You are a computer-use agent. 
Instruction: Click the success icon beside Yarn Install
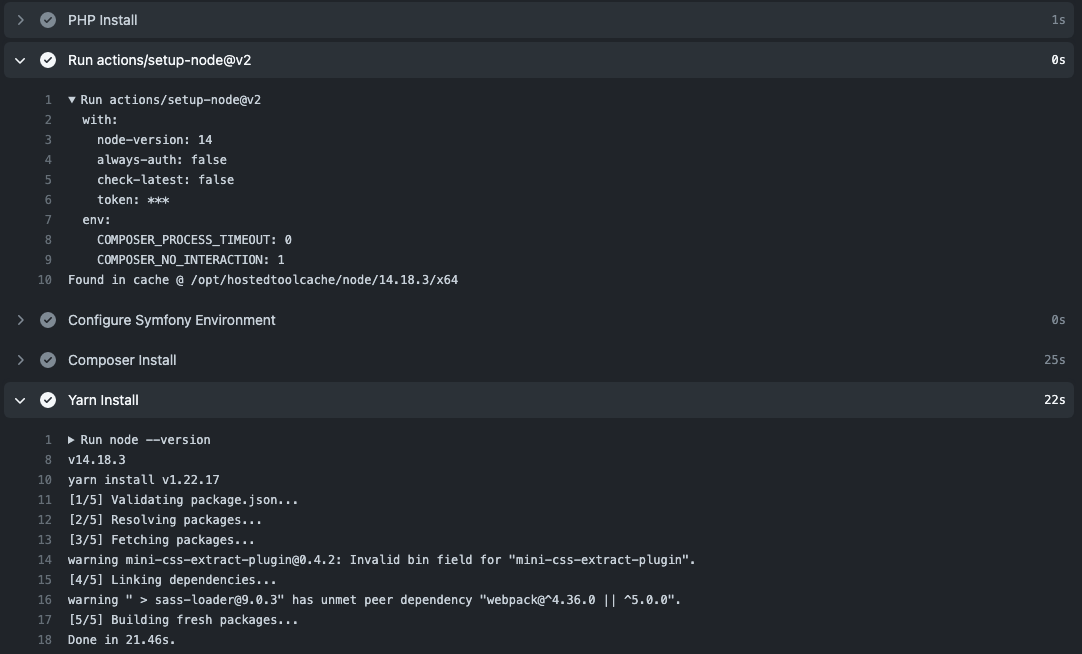point(48,400)
